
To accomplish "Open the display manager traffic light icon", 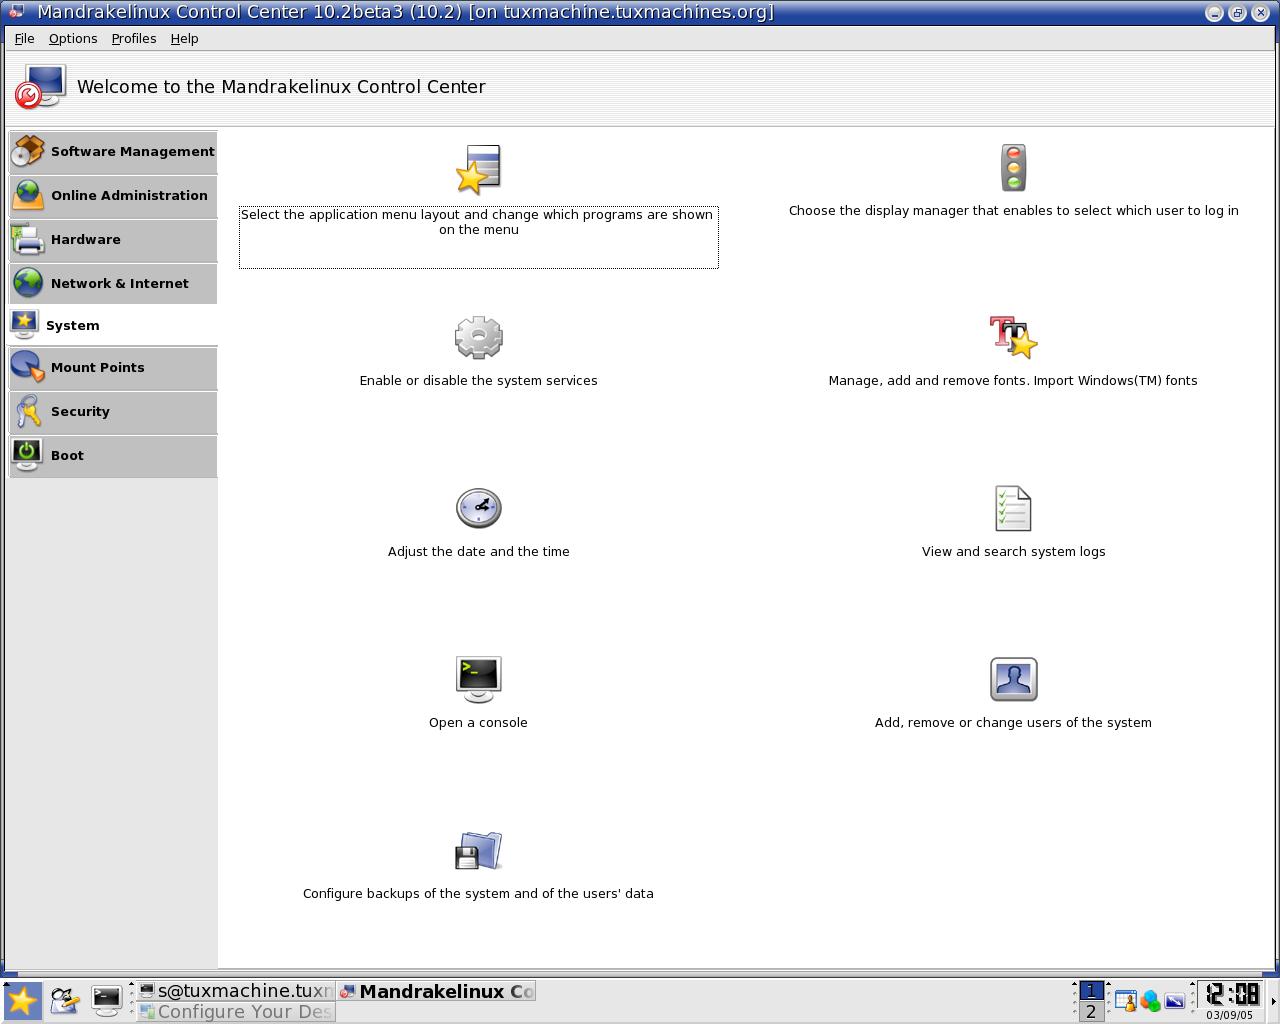I will [1013, 167].
